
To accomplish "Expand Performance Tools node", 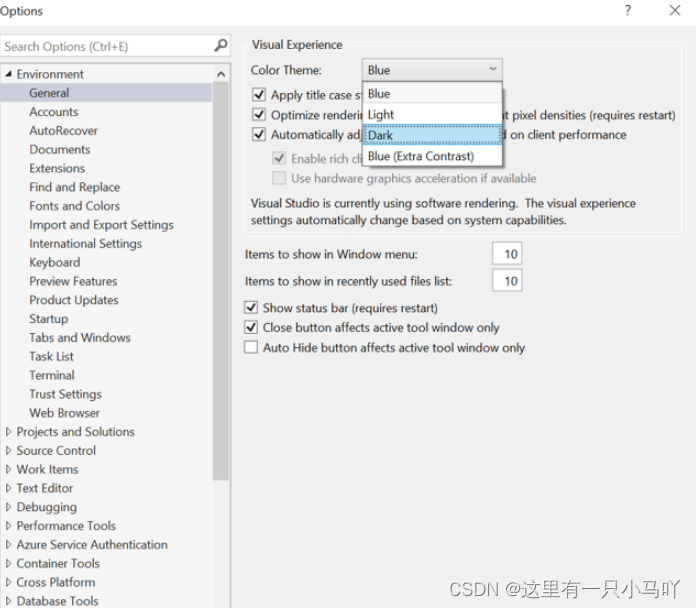I will [x=8, y=526].
